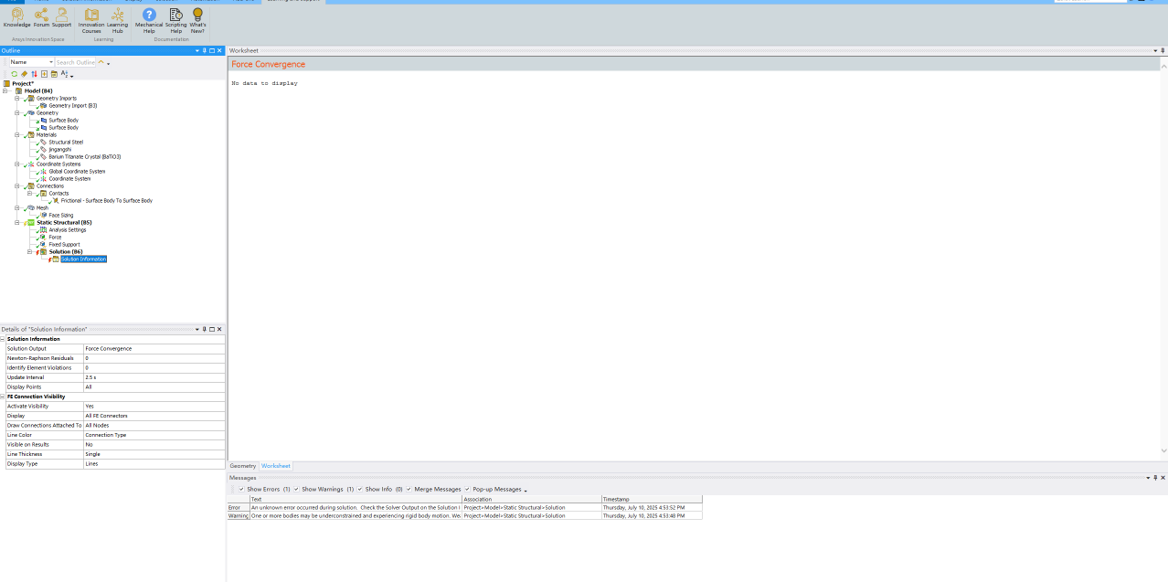Select the Force load item
This screenshot has height=582, width=1168.
(55, 237)
